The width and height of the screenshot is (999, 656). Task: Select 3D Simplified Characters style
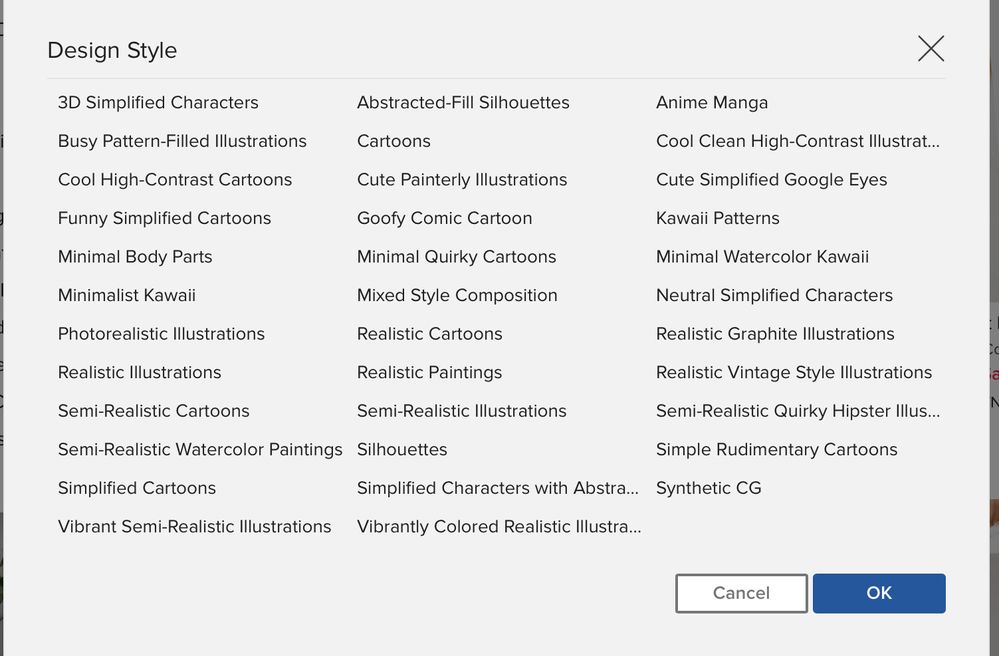158,103
